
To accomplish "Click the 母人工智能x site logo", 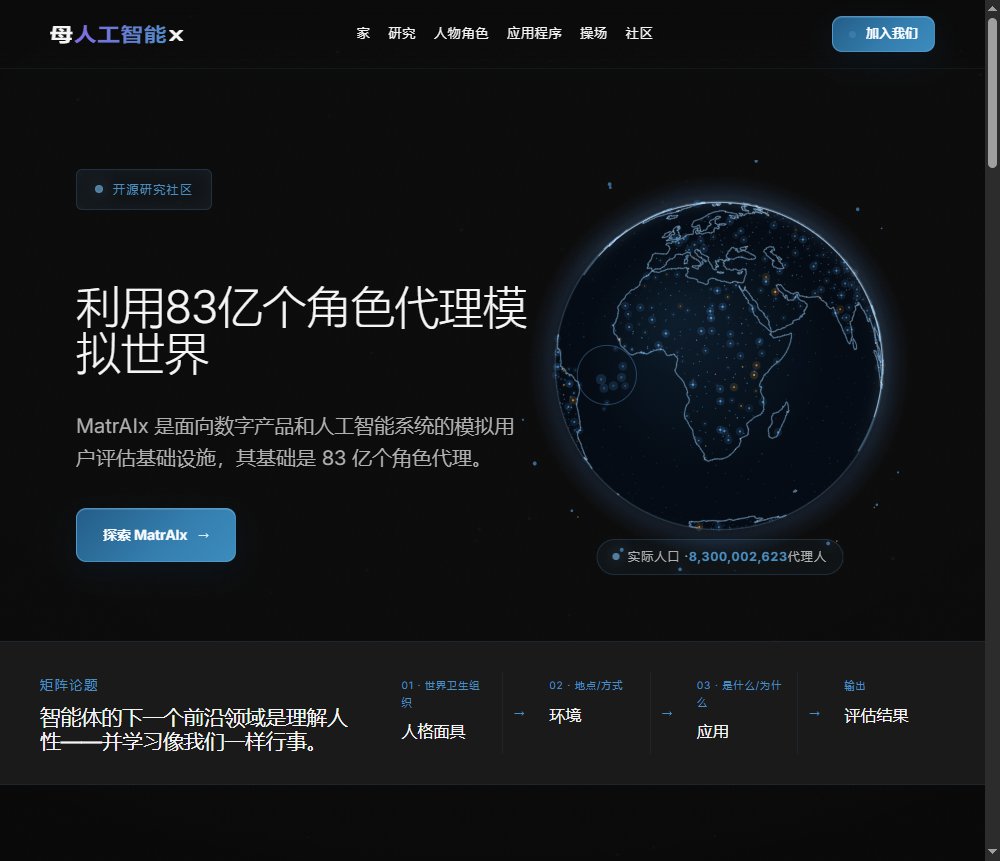I will [x=117, y=34].
